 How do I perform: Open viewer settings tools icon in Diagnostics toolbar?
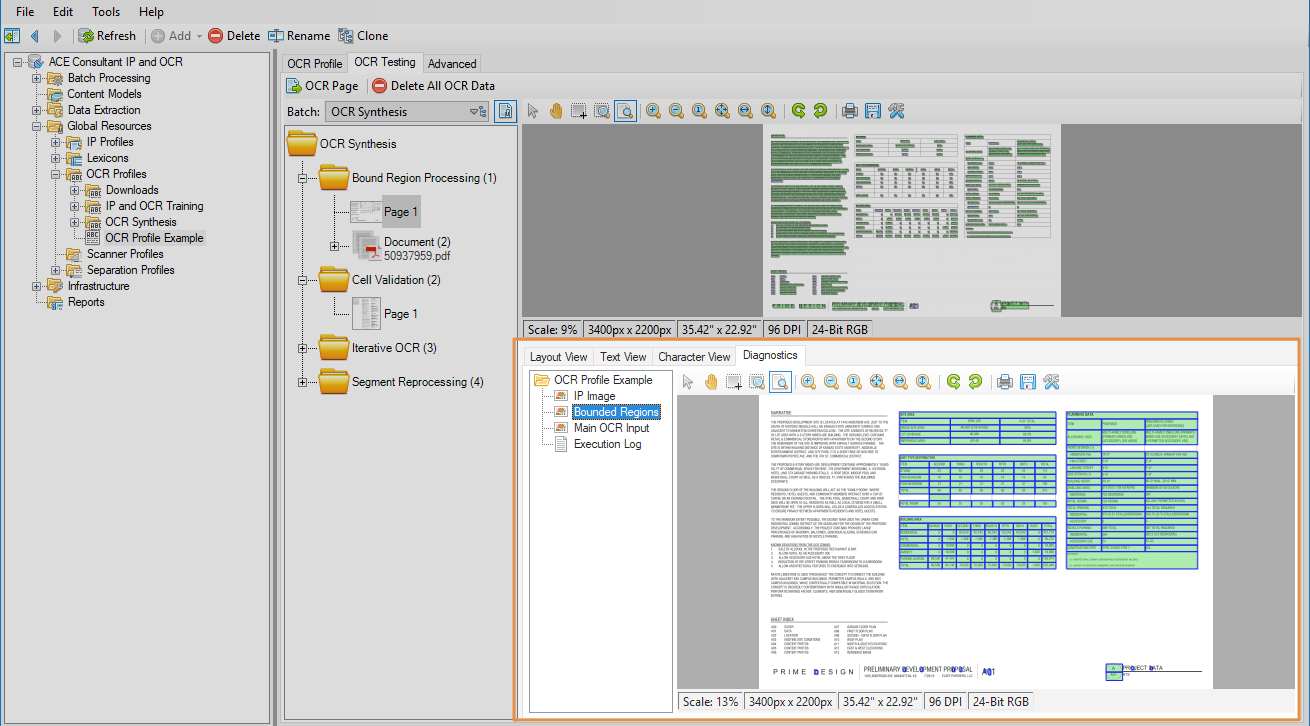click(x=1050, y=381)
